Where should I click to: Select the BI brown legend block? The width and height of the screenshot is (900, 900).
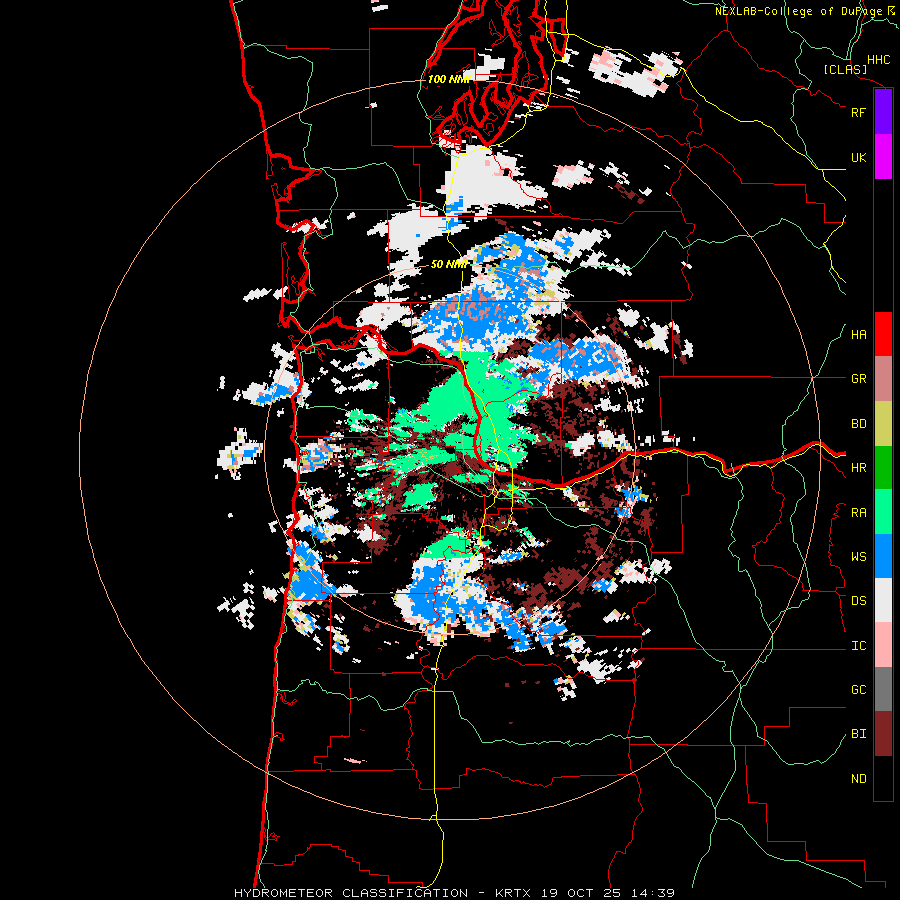point(883,734)
